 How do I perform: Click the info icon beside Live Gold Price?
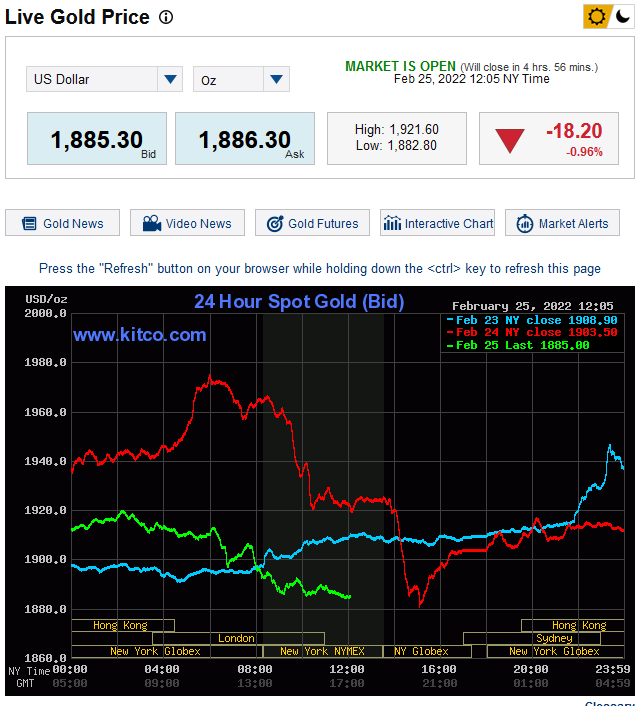click(x=166, y=17)
